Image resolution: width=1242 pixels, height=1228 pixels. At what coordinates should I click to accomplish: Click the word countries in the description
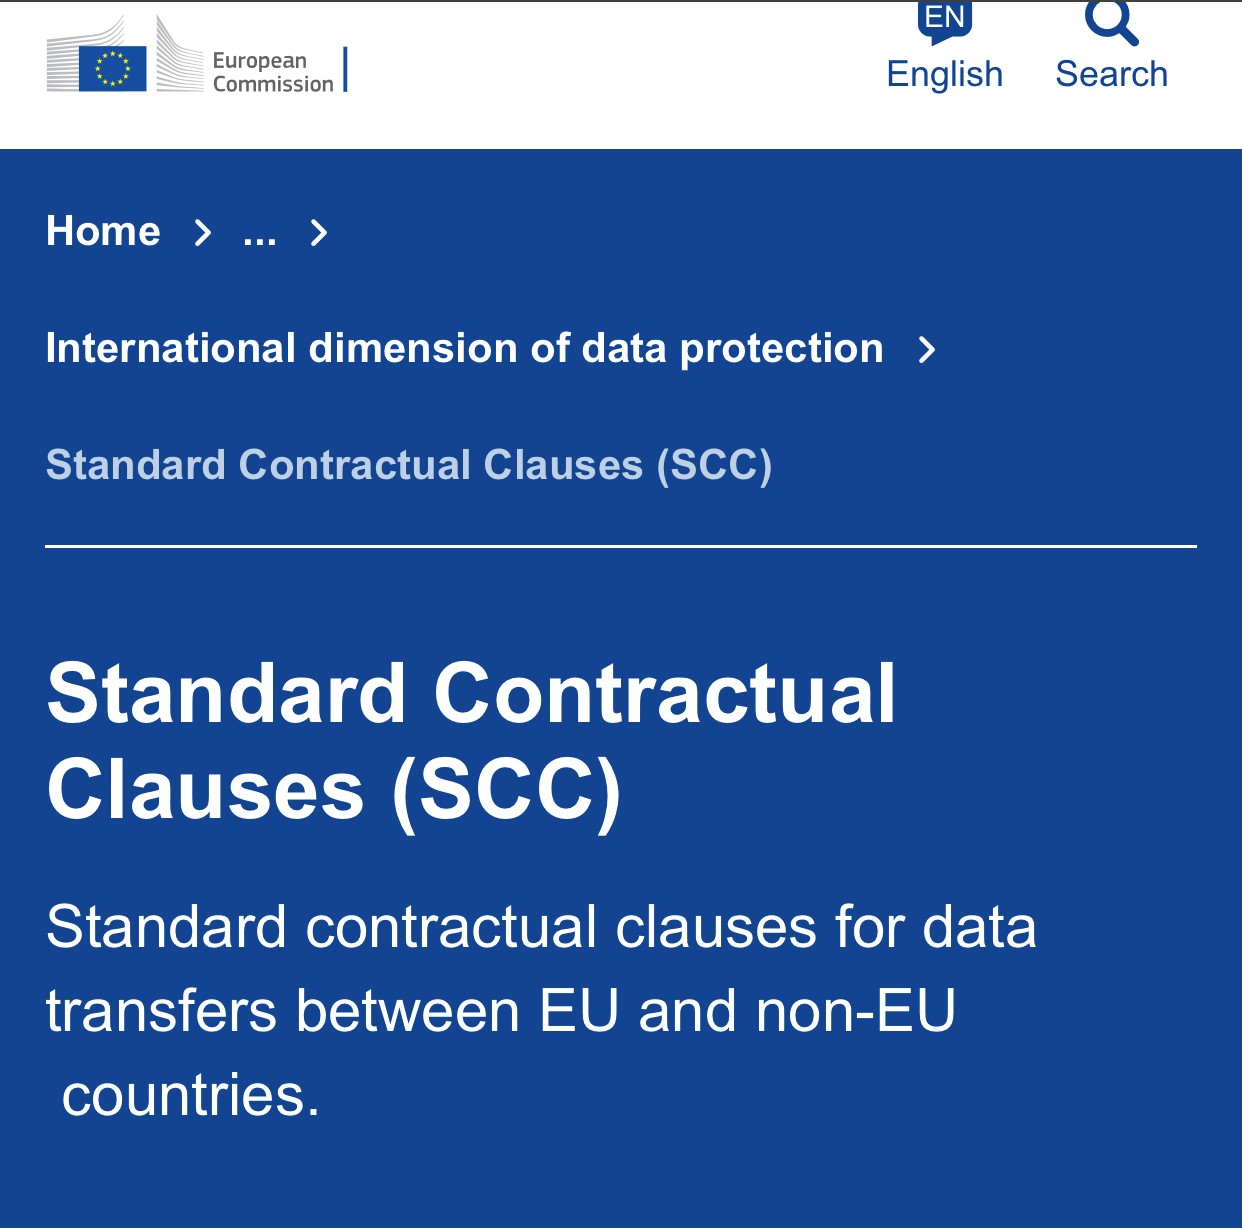pyautogui.click(x=190, y=1095)
